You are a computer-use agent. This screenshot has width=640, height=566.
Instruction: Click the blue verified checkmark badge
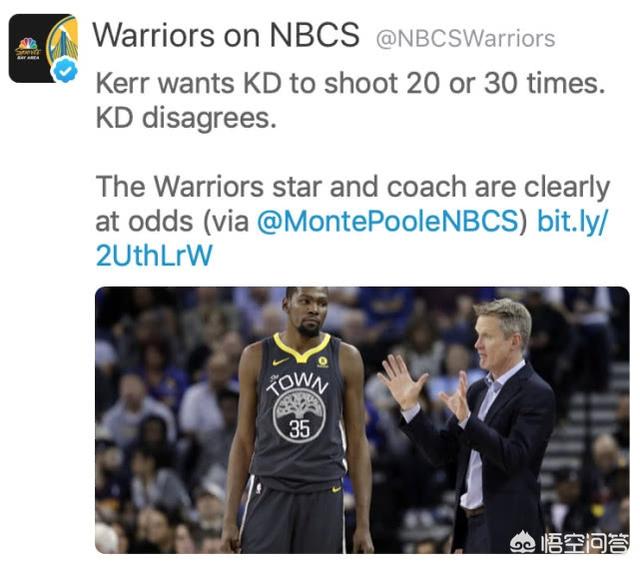[65, 71]
